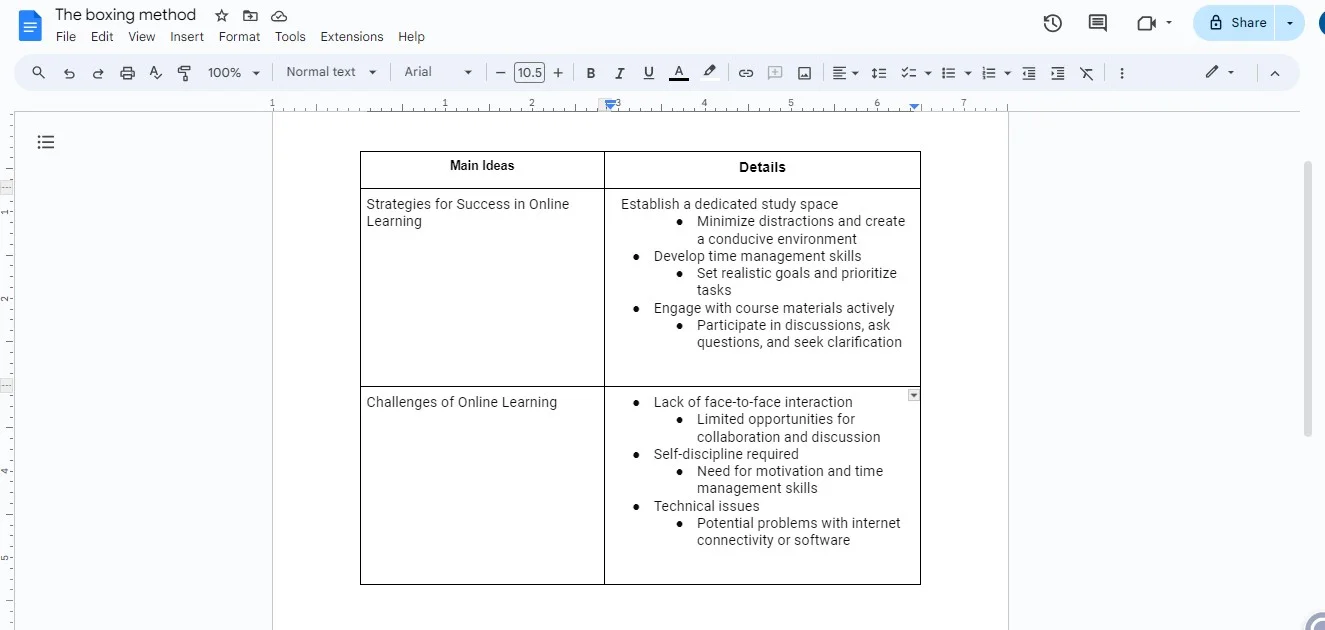Select the paint format tool
The height and width of the screenshot is (630, 1325).
click(184, 72)
